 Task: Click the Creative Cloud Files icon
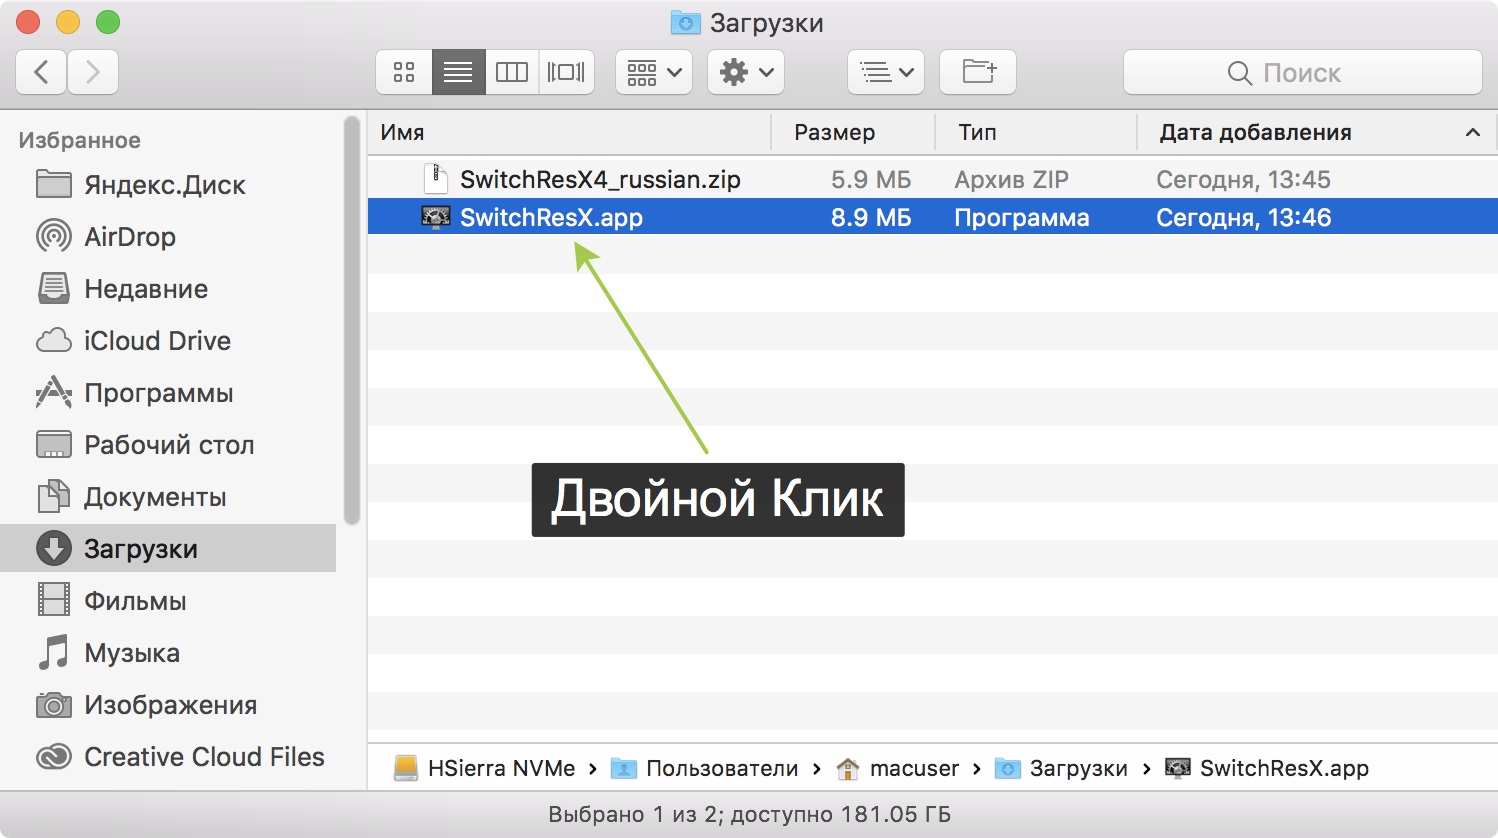click(54, 757)
